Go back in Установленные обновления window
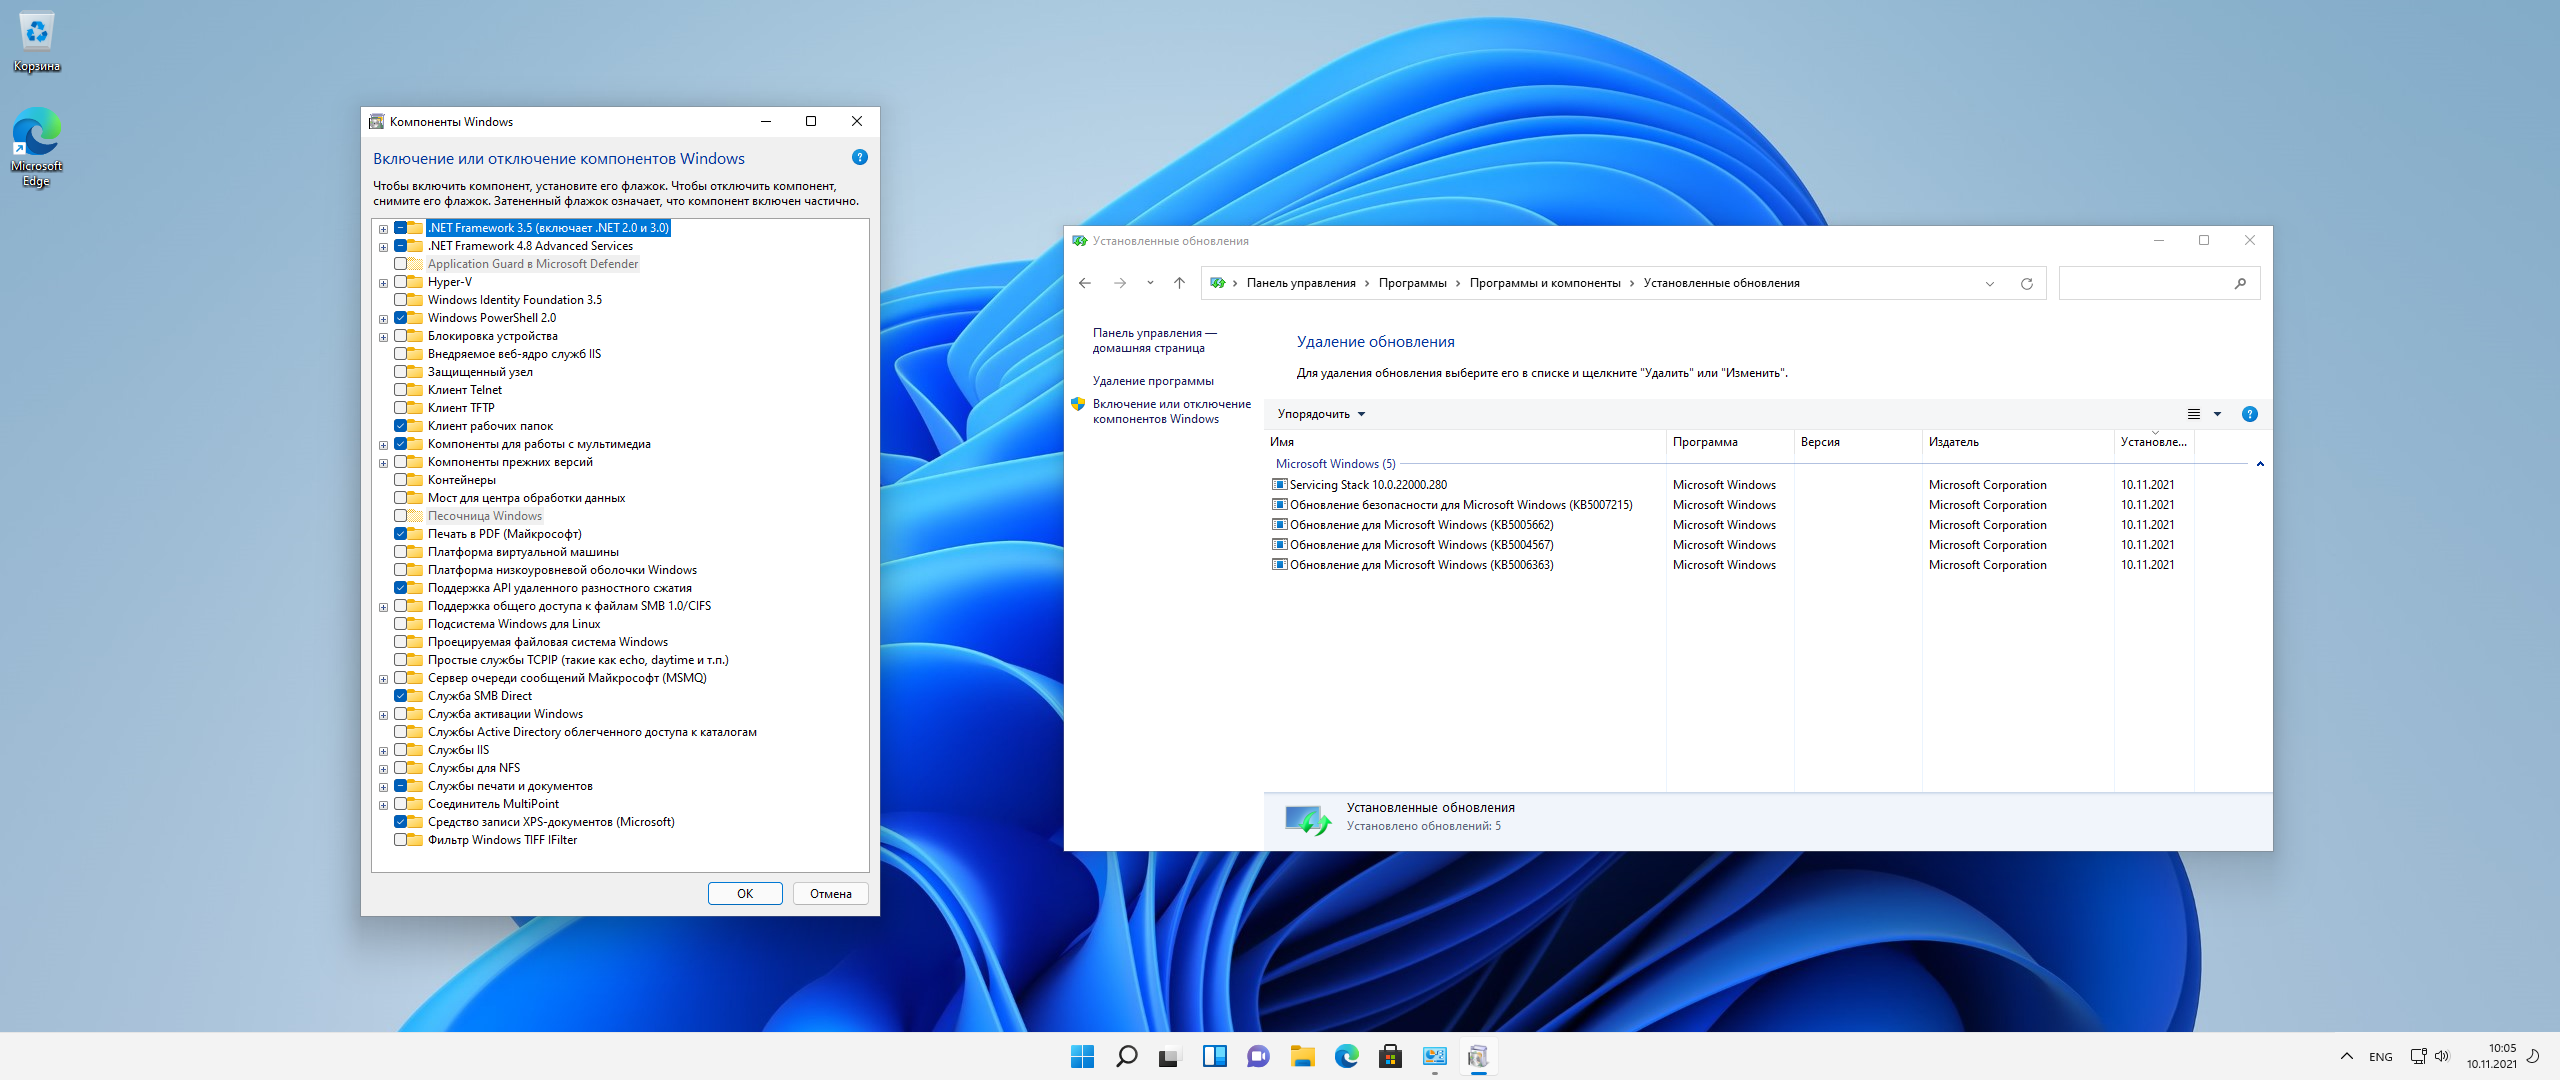The width and height of the screenshot is (2560, 1080). (x=1085, y=283)
